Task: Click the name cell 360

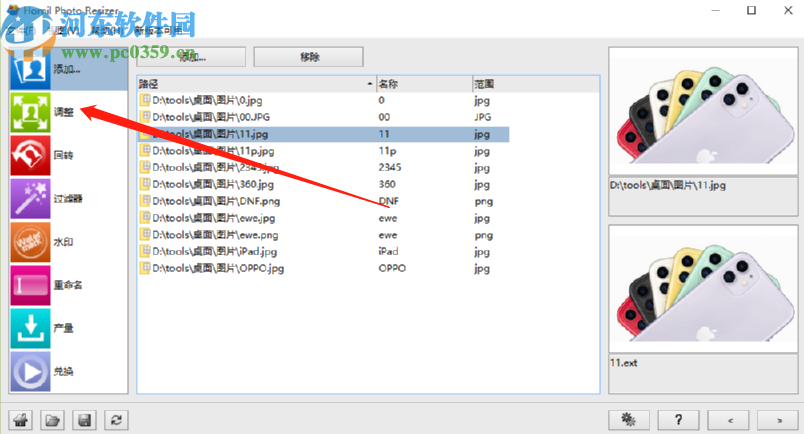Action: click(x=387, y=184)
